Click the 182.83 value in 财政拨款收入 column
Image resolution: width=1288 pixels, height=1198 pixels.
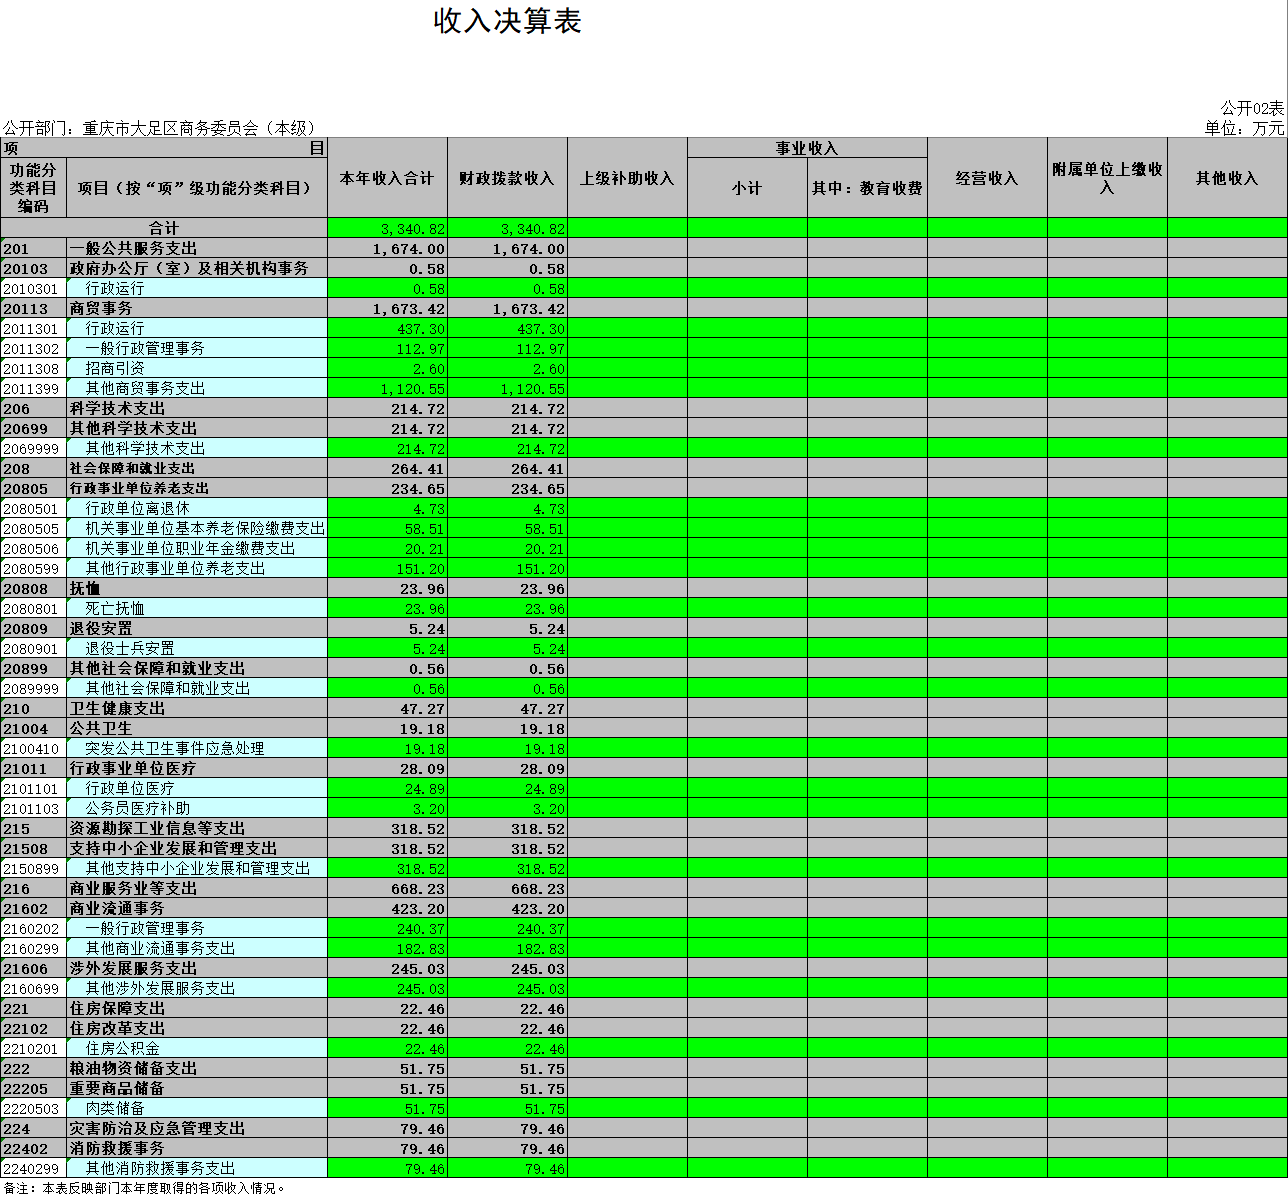(507, 948)
